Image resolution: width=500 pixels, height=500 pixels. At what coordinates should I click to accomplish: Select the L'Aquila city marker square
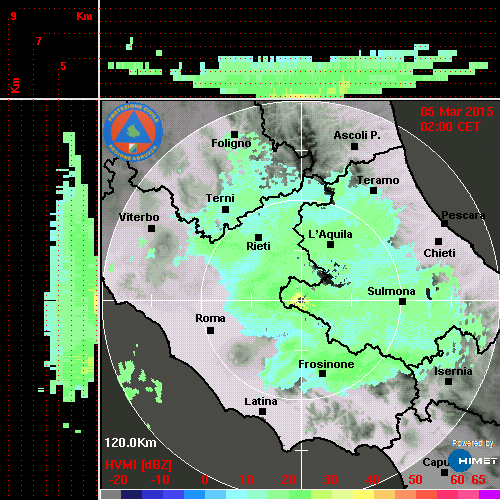pyautogui.click(x=330, y=245)
